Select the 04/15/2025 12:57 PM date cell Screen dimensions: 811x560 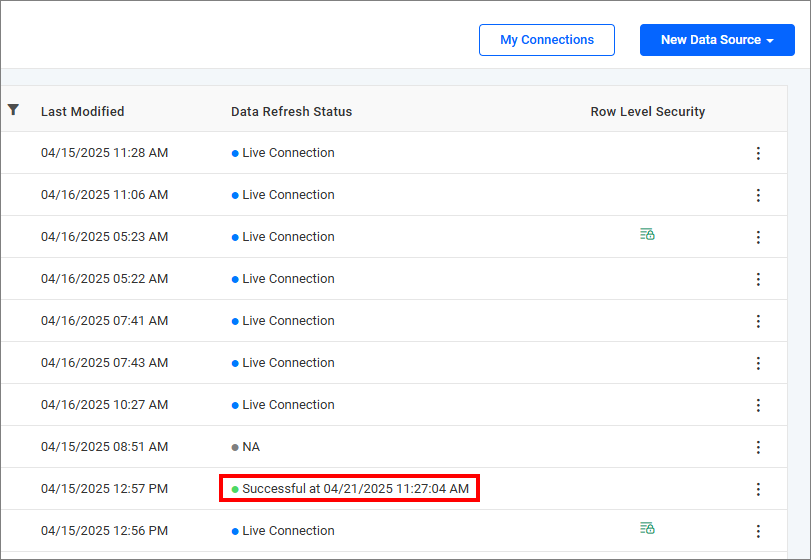point(104,489)
